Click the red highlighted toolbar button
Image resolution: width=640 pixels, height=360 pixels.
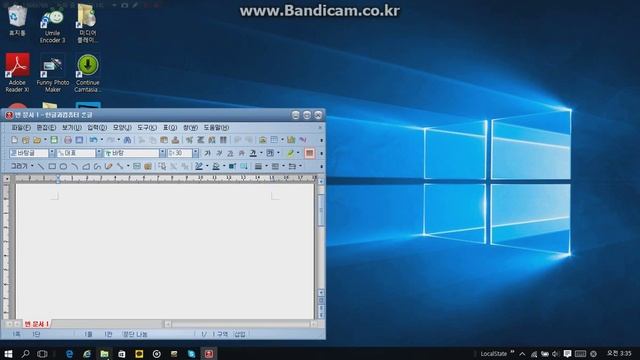pos(309,153)
